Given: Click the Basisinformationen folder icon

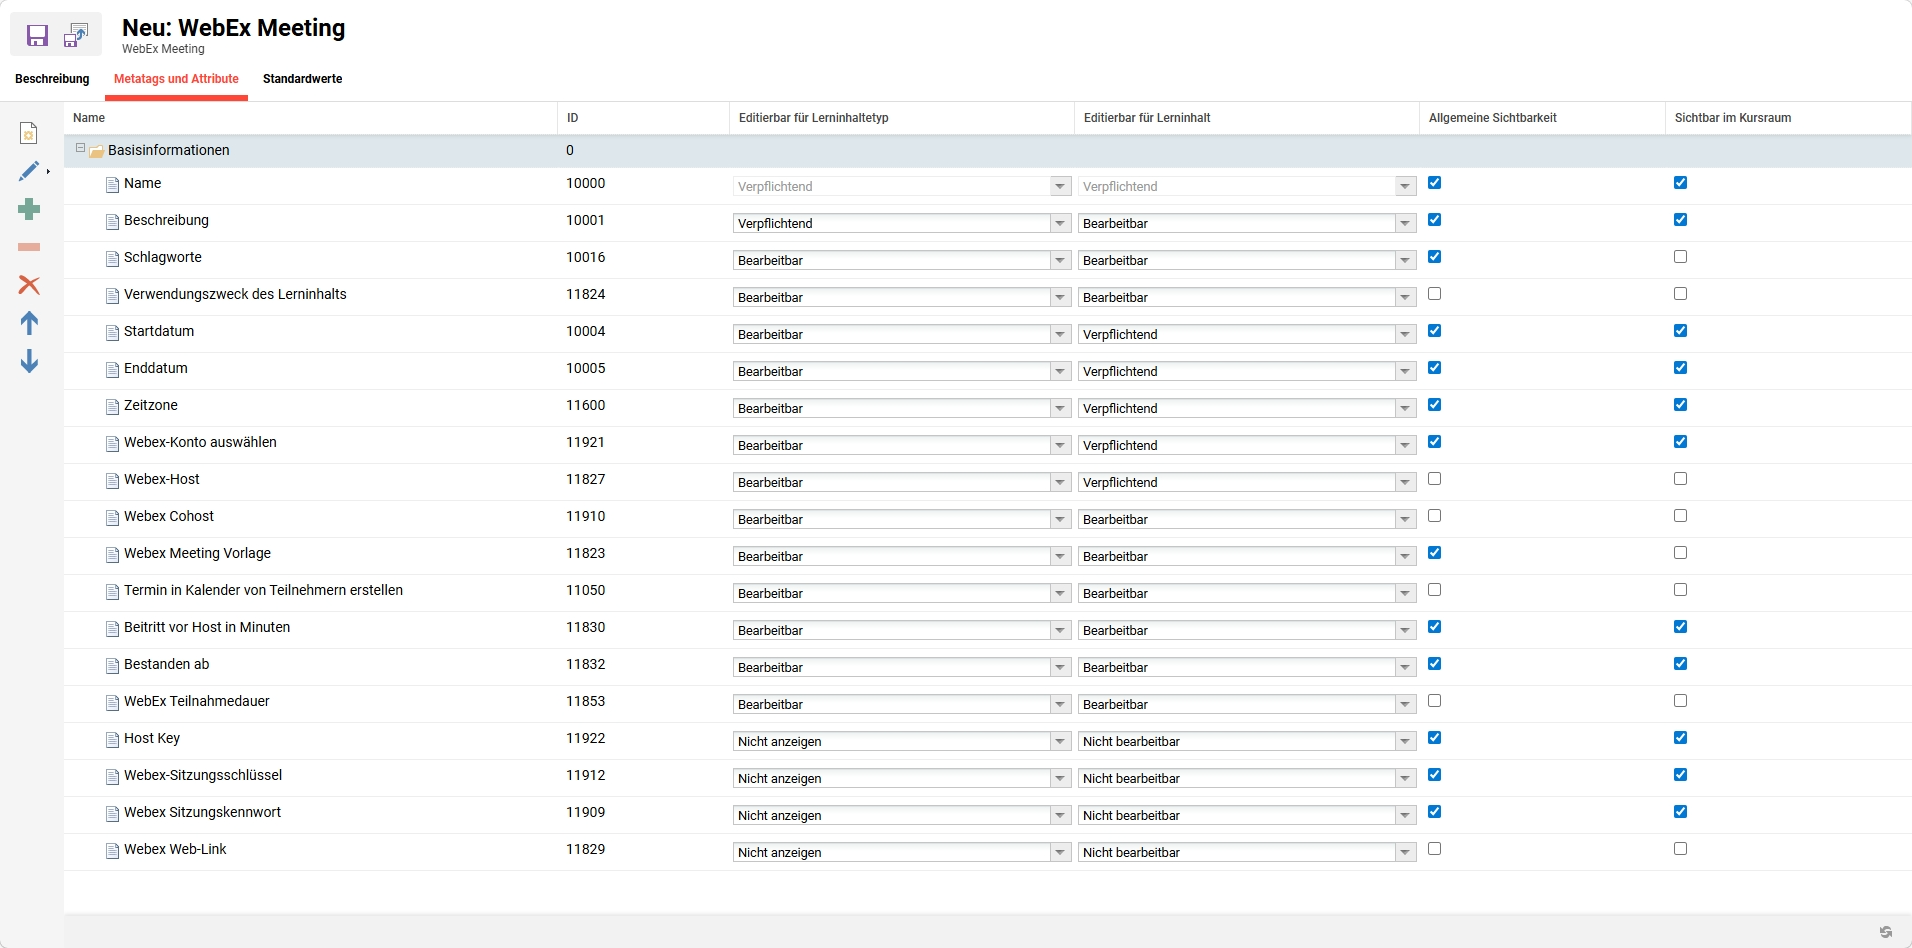Looking at the screenshot, I should 97,151.
